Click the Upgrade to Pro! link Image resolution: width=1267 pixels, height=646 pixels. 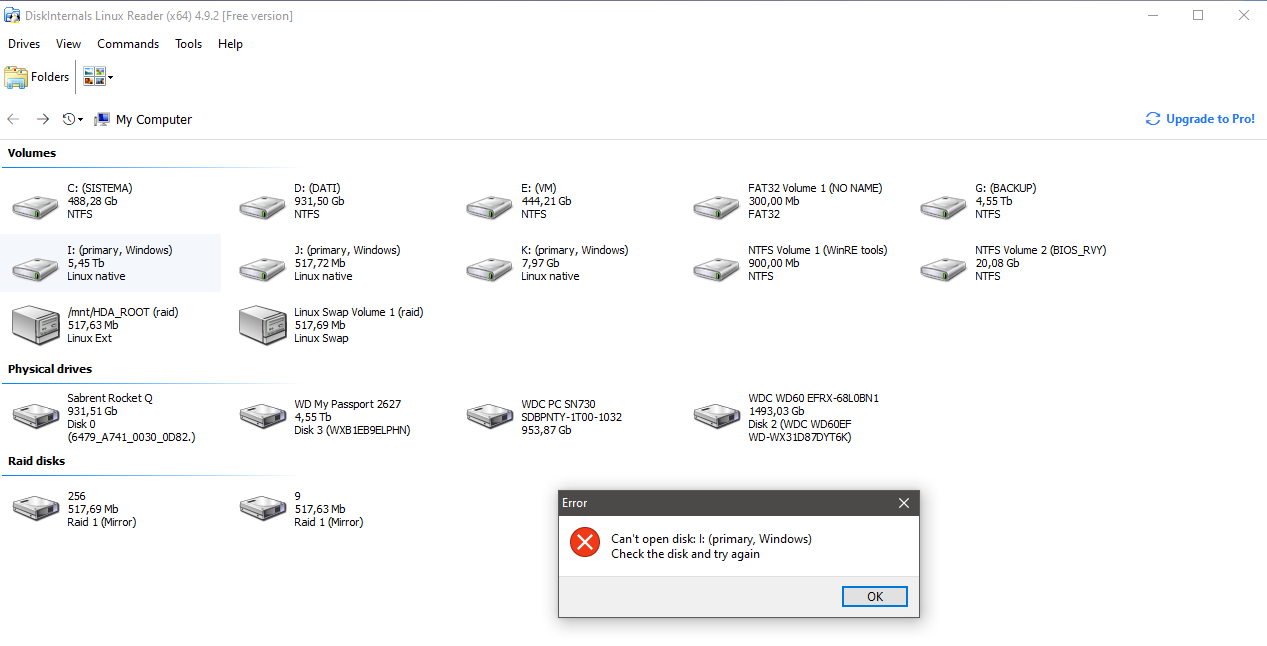coord(1200,119)
